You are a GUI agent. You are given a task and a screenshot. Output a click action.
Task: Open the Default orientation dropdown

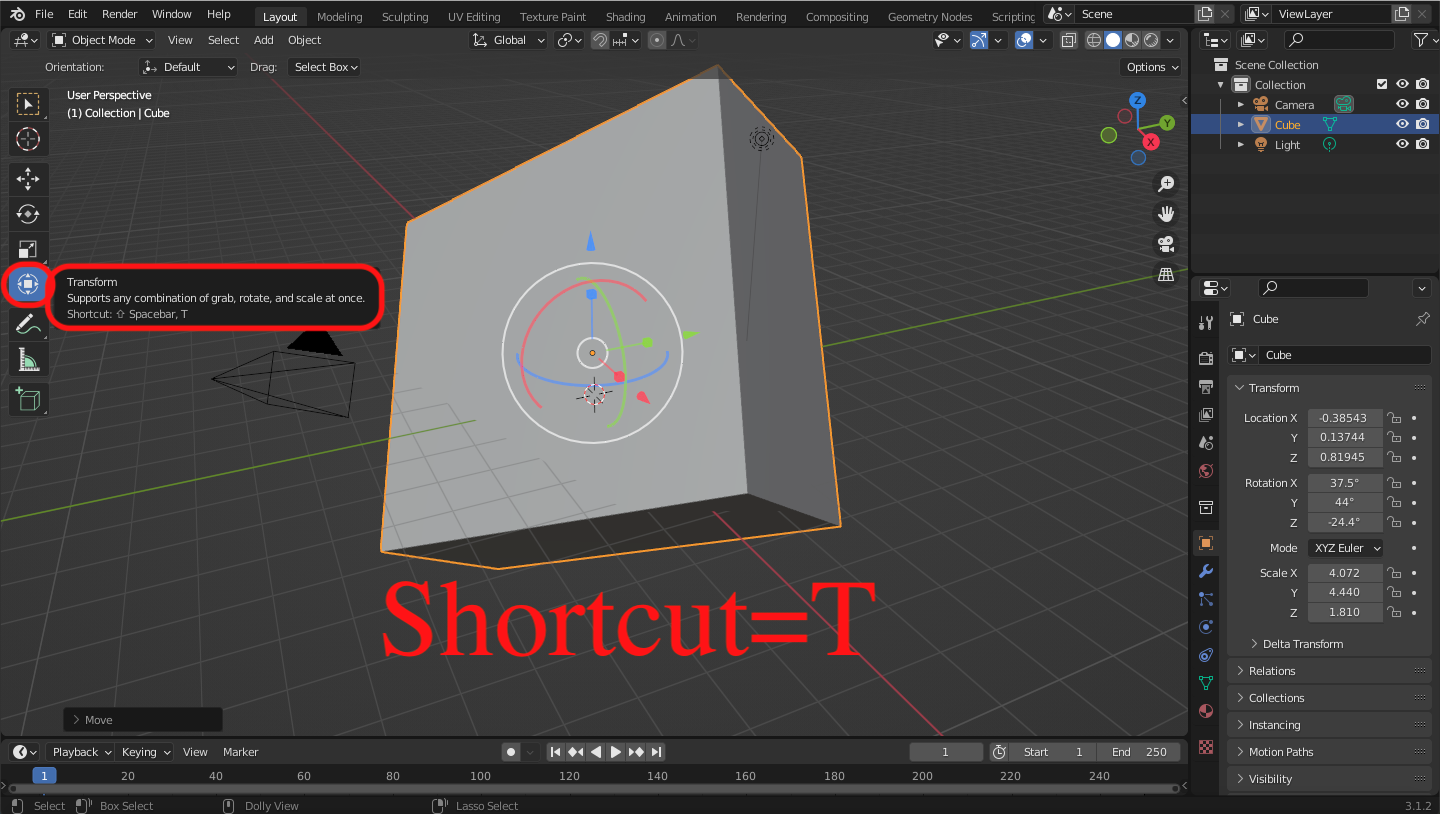(188, 67)
